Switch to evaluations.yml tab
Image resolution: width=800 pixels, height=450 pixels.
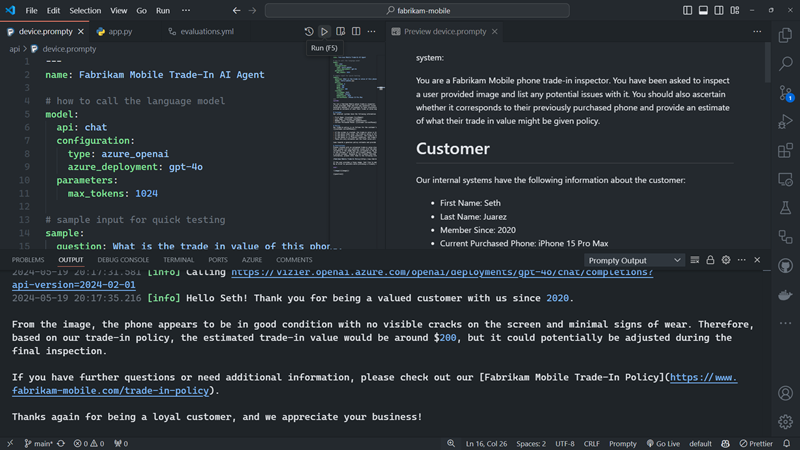click(x=207, y=32)
